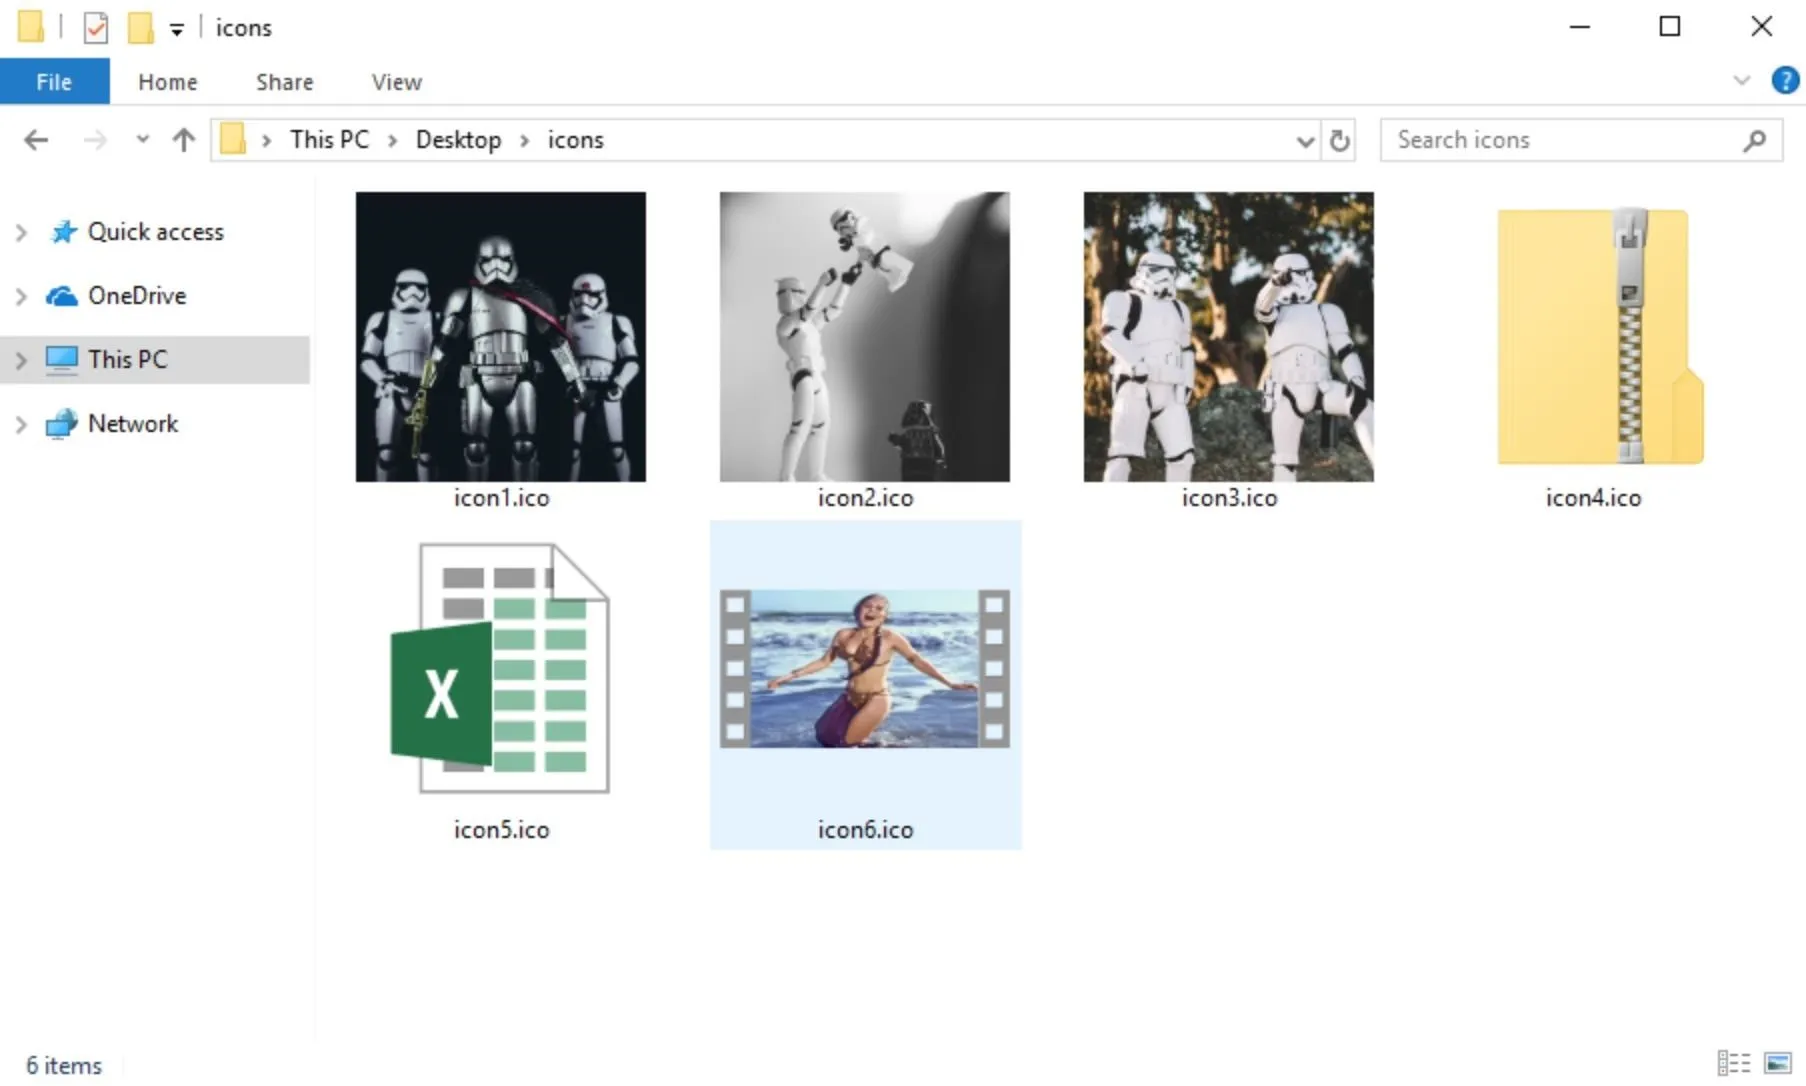
Task: Open the Help question mark icon
Action: [1785, 80]
